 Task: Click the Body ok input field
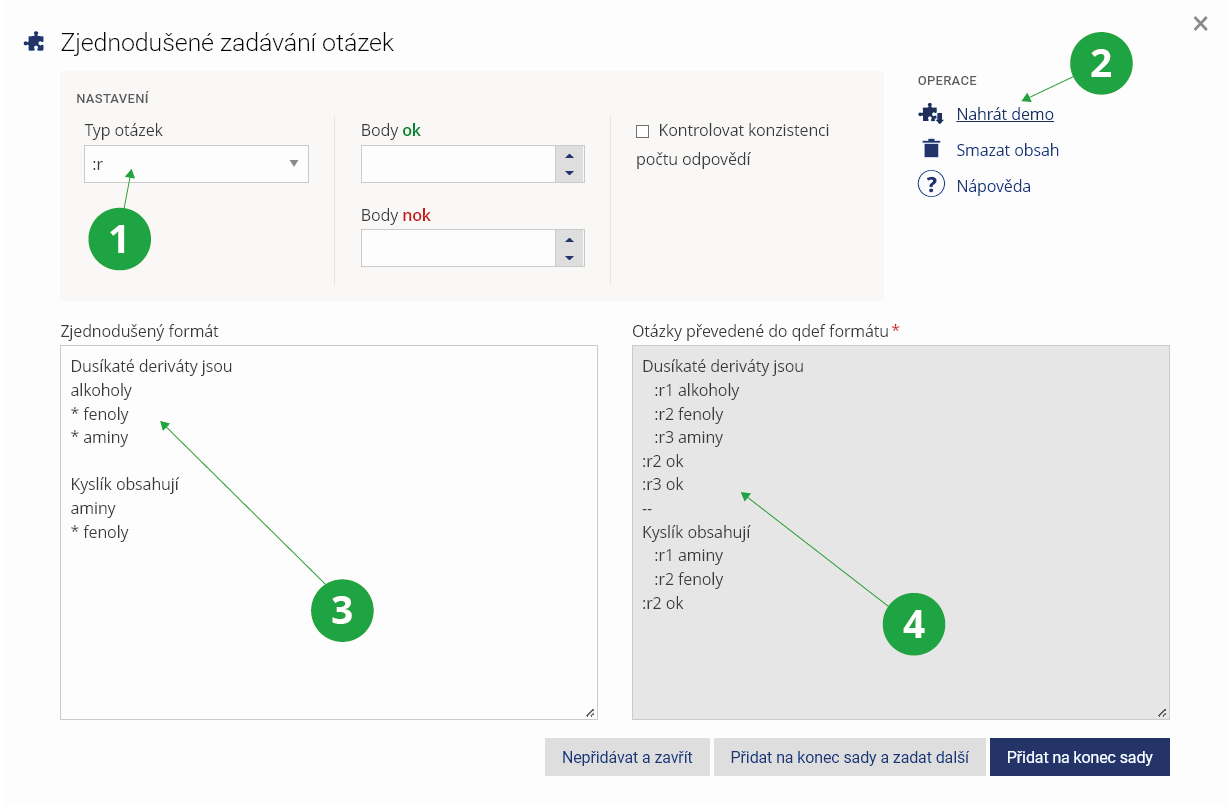click(458, 164)
